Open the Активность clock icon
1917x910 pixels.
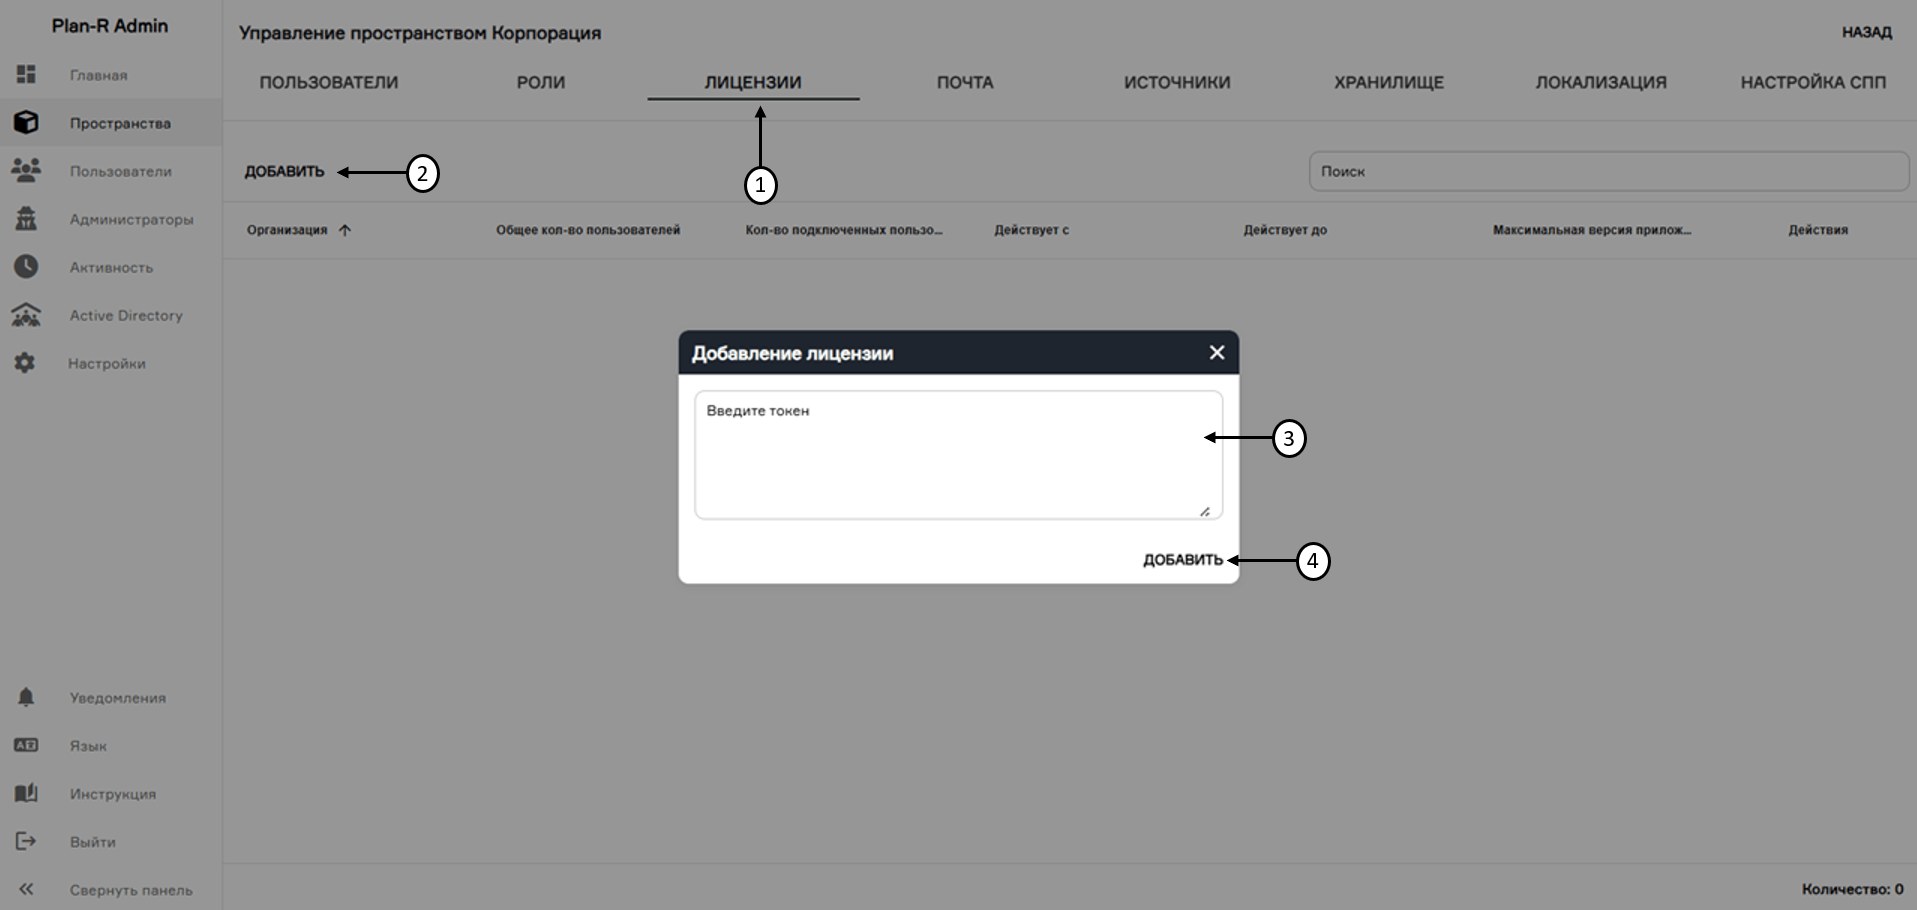tap(27, 267)
